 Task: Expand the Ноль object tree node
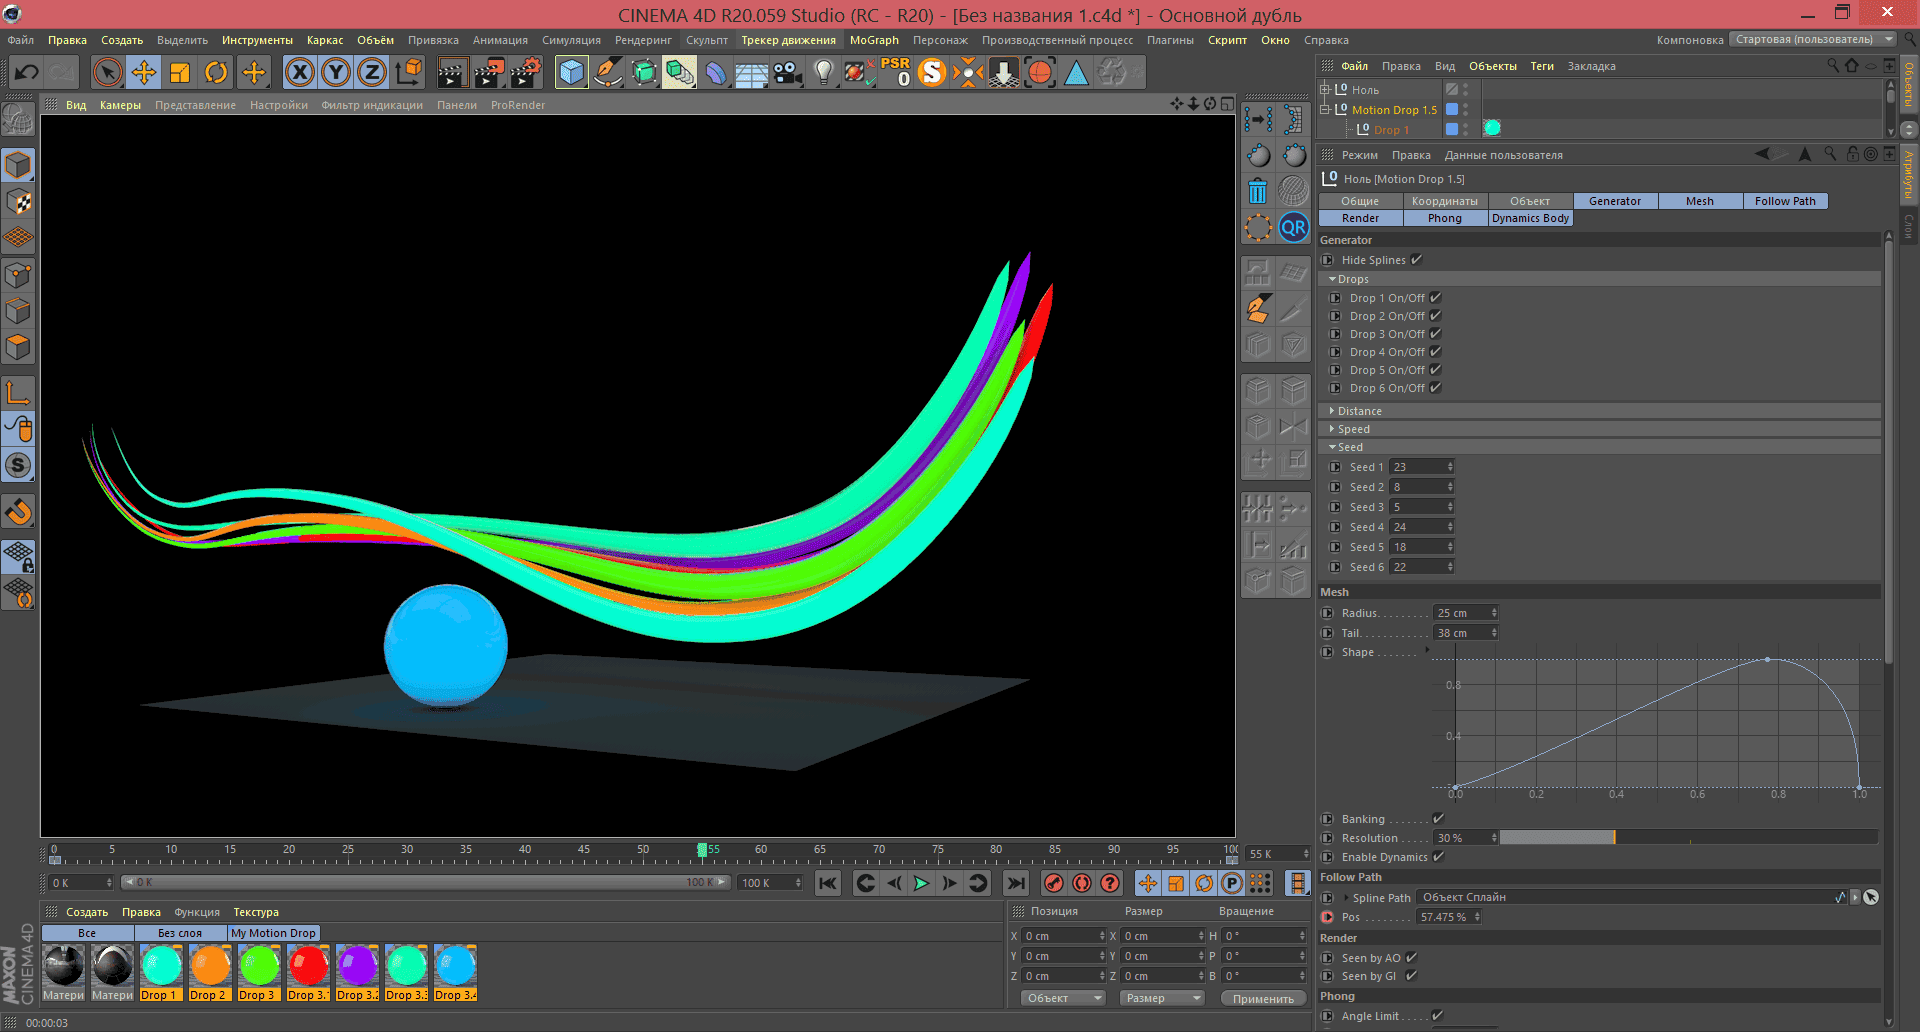pos(1326,89)
